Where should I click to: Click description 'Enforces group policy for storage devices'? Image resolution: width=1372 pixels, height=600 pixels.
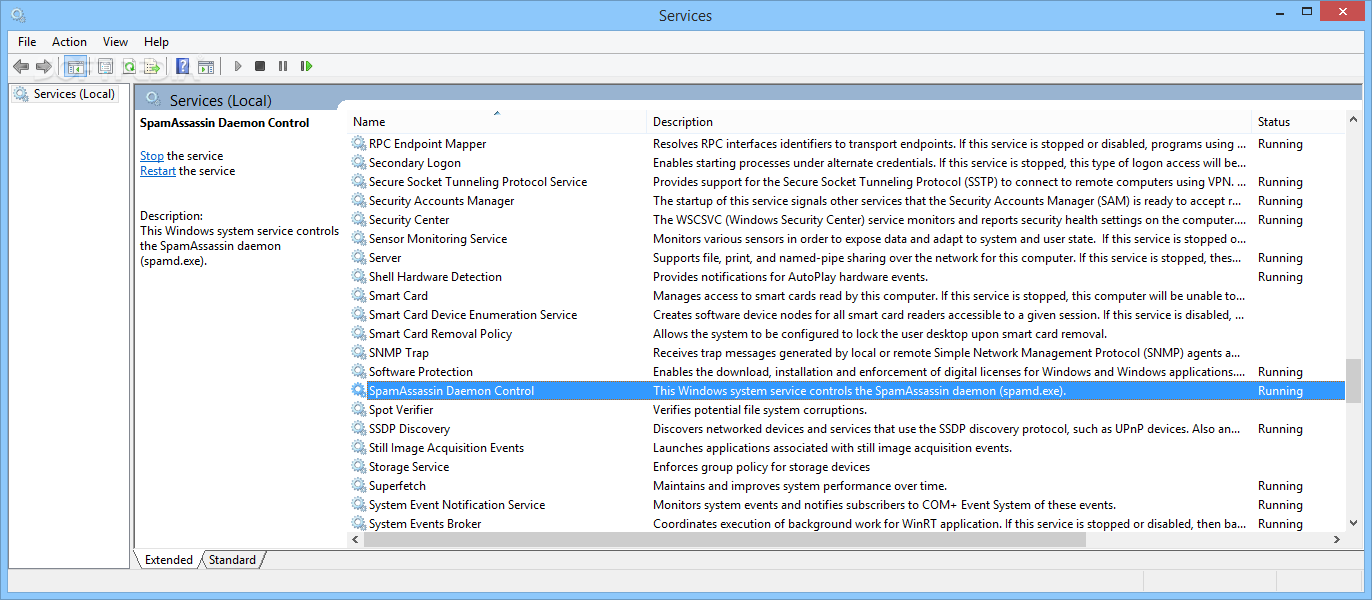762,467
